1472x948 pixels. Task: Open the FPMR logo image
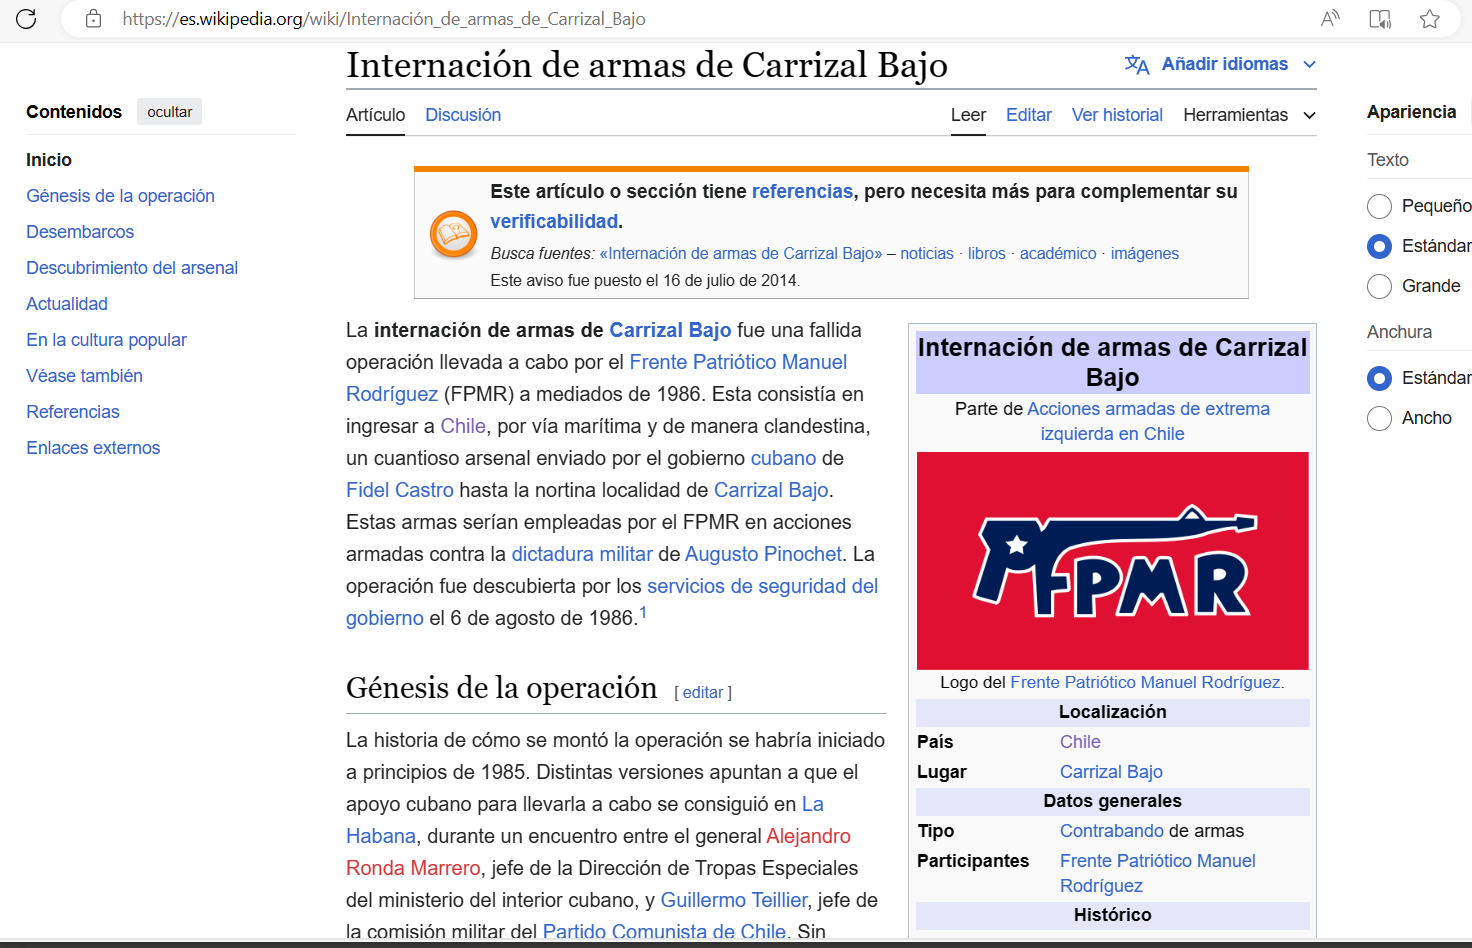(1113, 561)
